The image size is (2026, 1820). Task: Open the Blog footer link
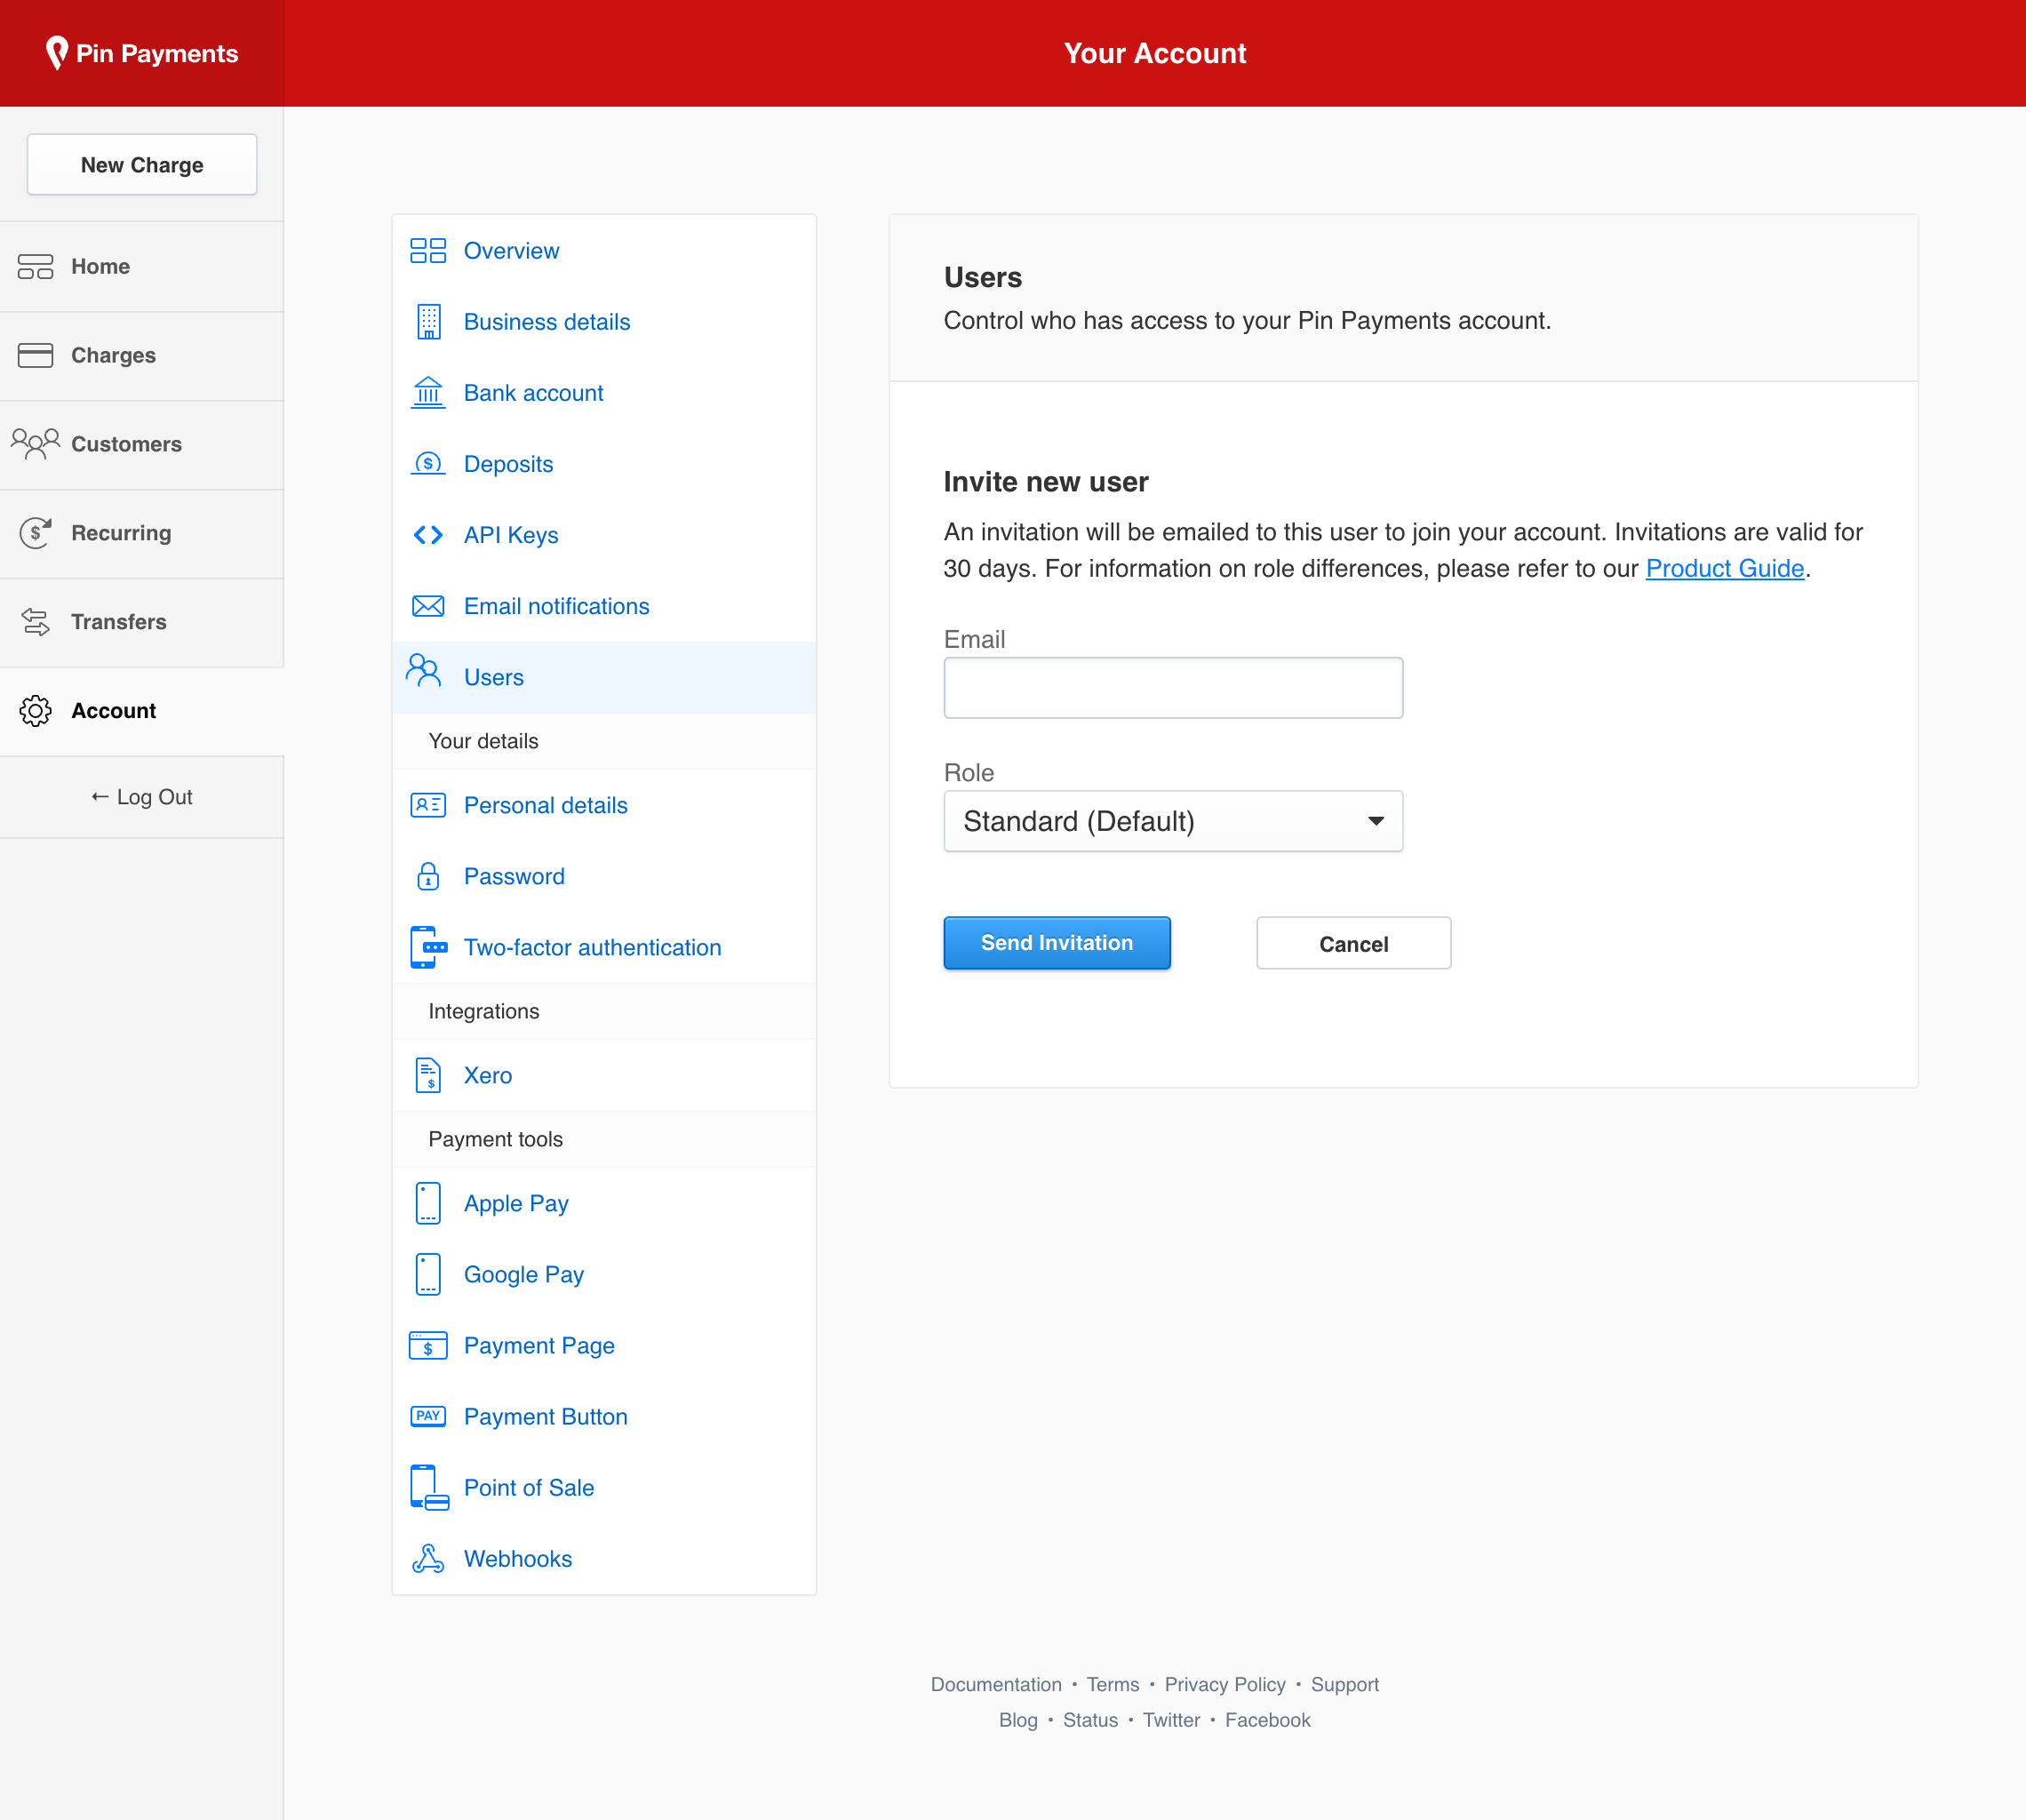[1018, 1720]
